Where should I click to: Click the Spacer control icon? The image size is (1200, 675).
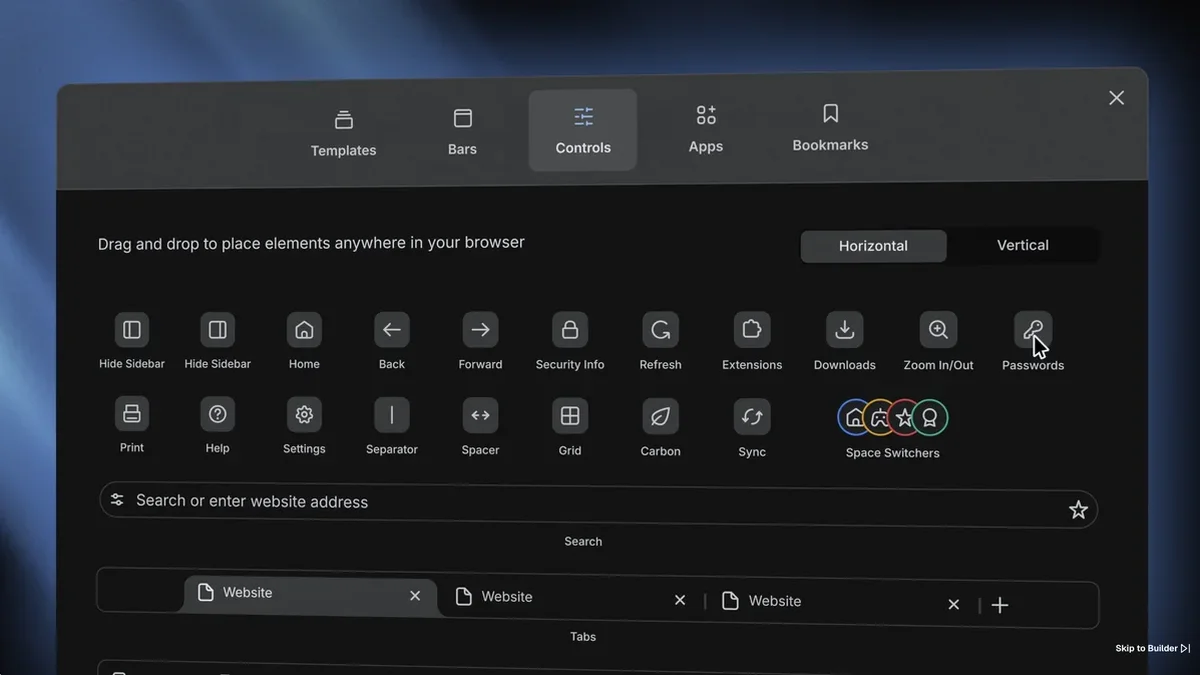click(x=480, y=415)
